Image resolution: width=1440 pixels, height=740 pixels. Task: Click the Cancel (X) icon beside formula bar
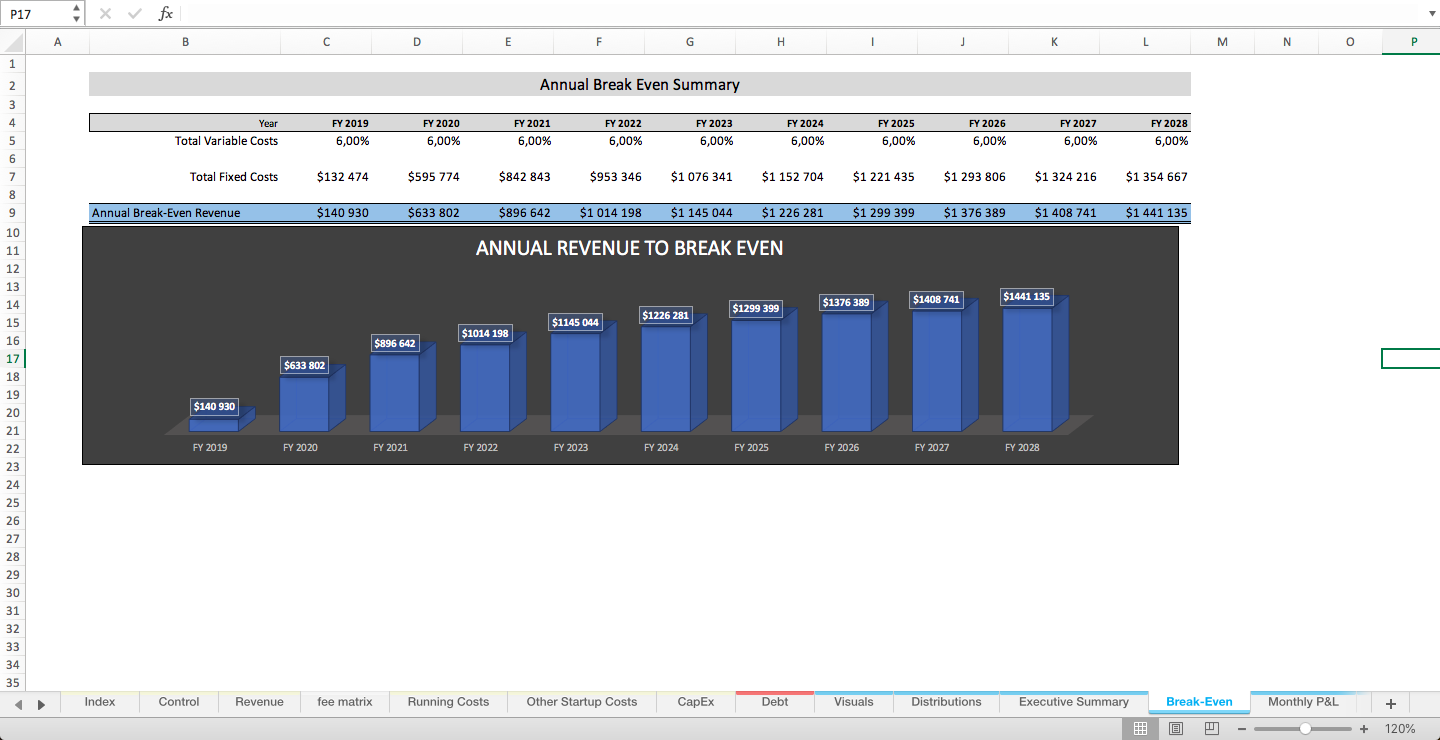104,13
